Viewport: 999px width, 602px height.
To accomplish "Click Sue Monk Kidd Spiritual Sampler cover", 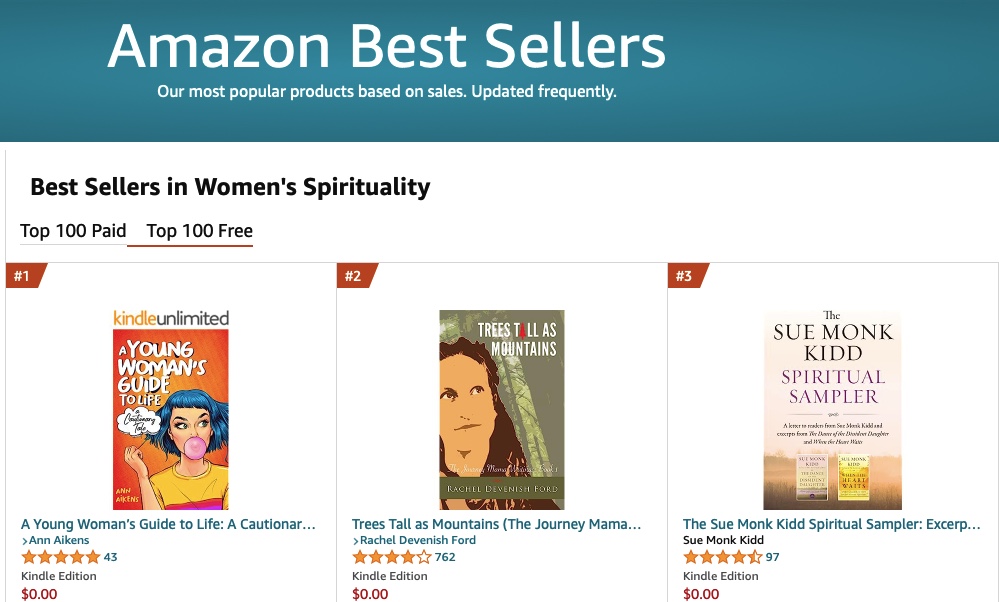I will pos(832,409).
